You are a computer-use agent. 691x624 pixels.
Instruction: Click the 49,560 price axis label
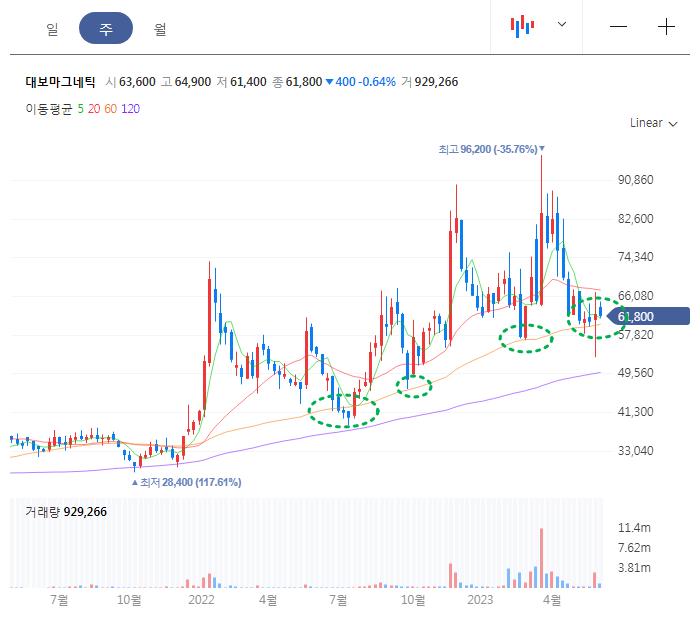pos(635,373)
